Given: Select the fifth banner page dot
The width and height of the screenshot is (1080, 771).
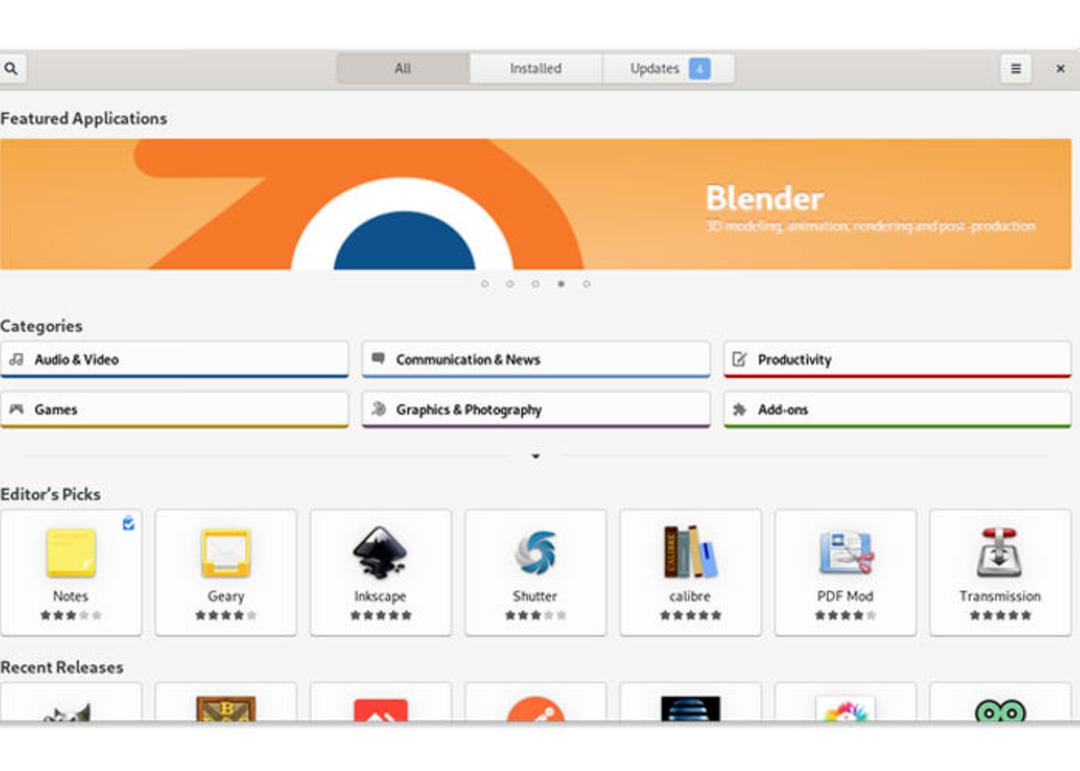Looking at the screenshot, I should 587,284.
